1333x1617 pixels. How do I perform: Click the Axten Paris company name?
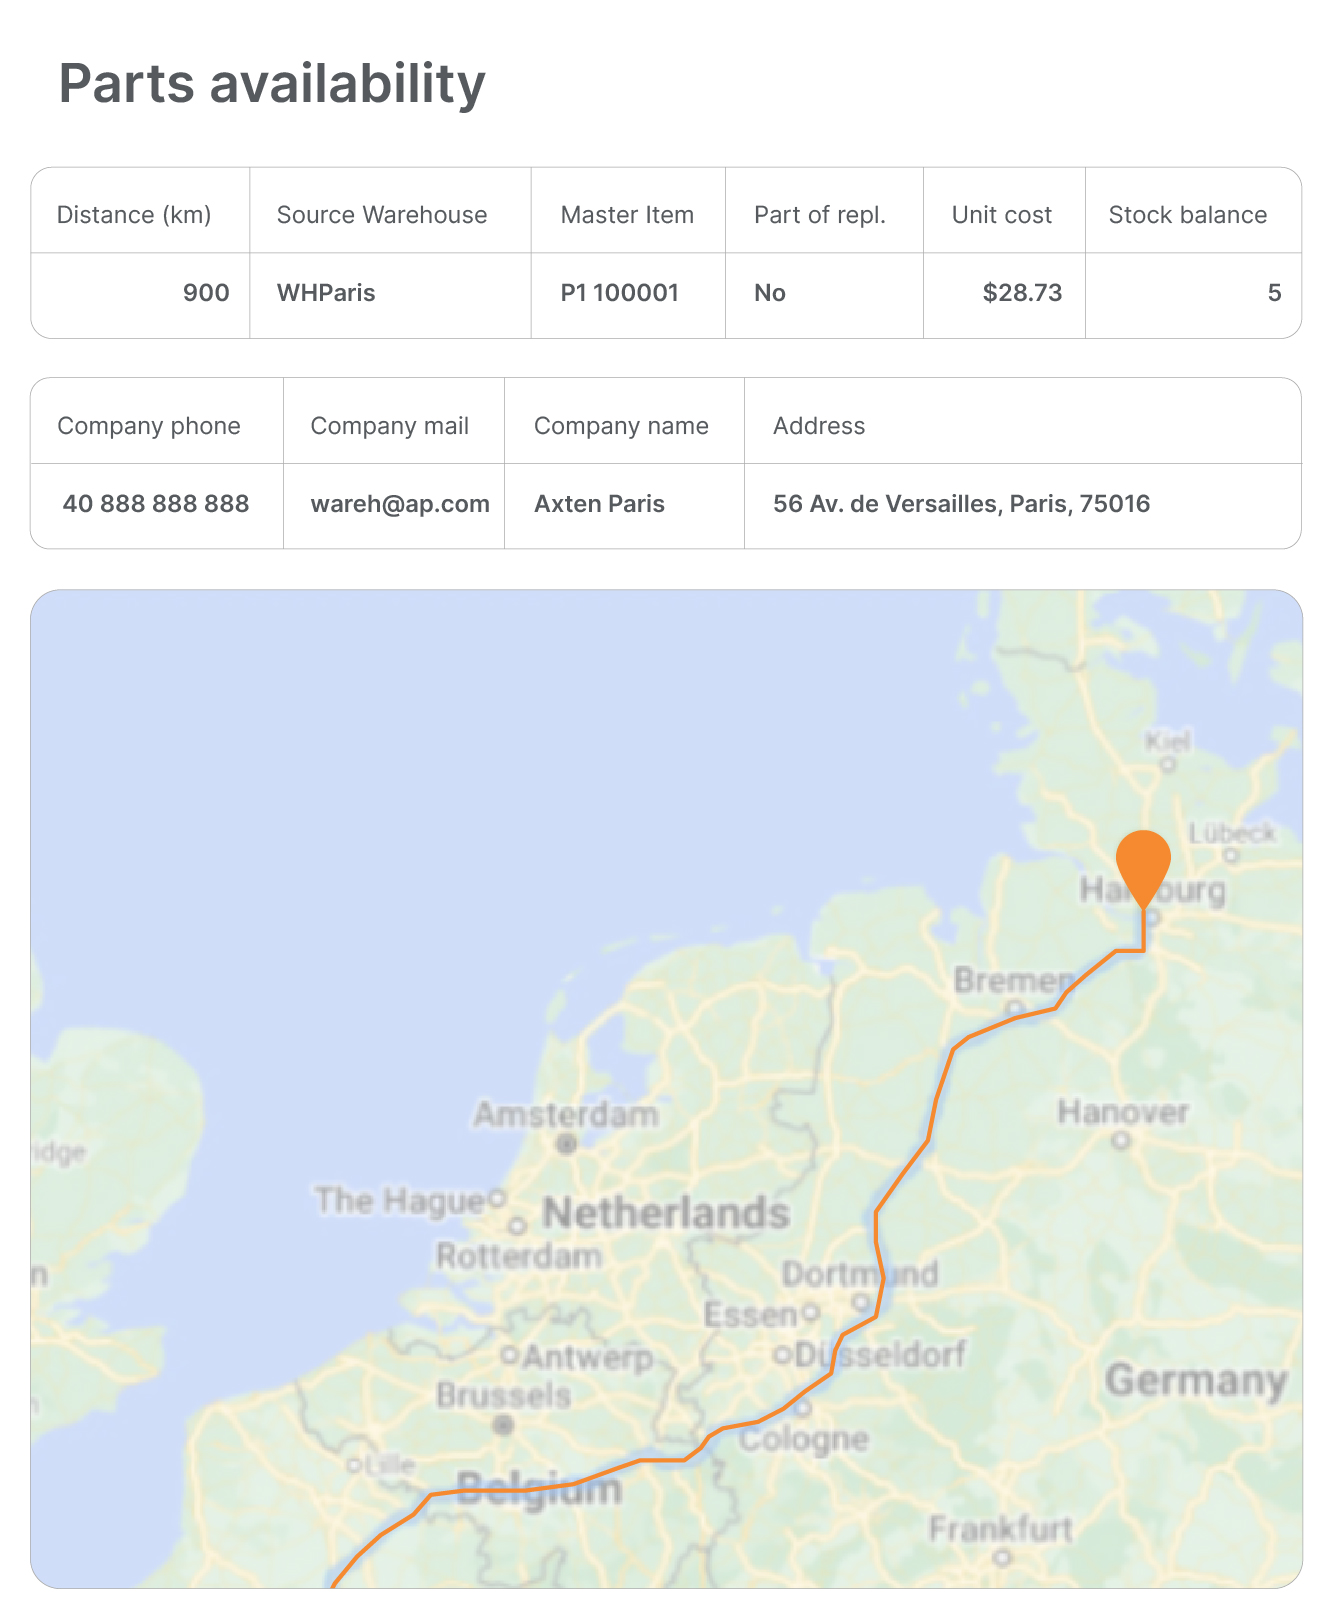(599, 503)
